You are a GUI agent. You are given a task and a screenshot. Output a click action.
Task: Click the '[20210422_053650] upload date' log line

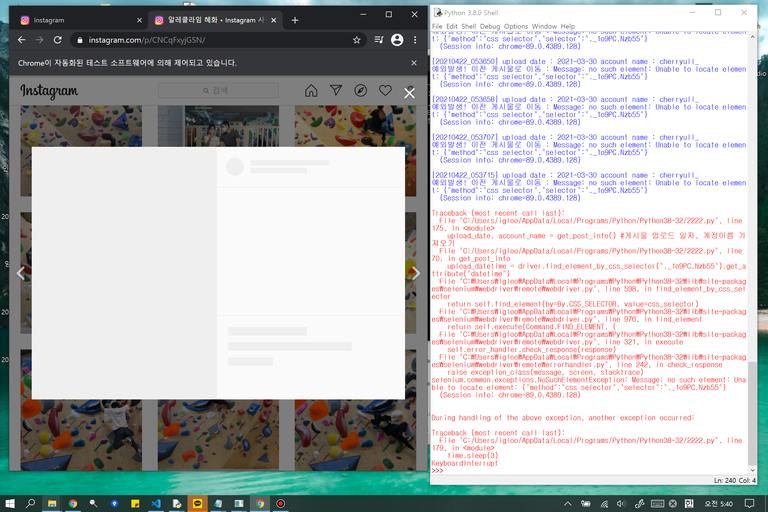click(565, 61)
